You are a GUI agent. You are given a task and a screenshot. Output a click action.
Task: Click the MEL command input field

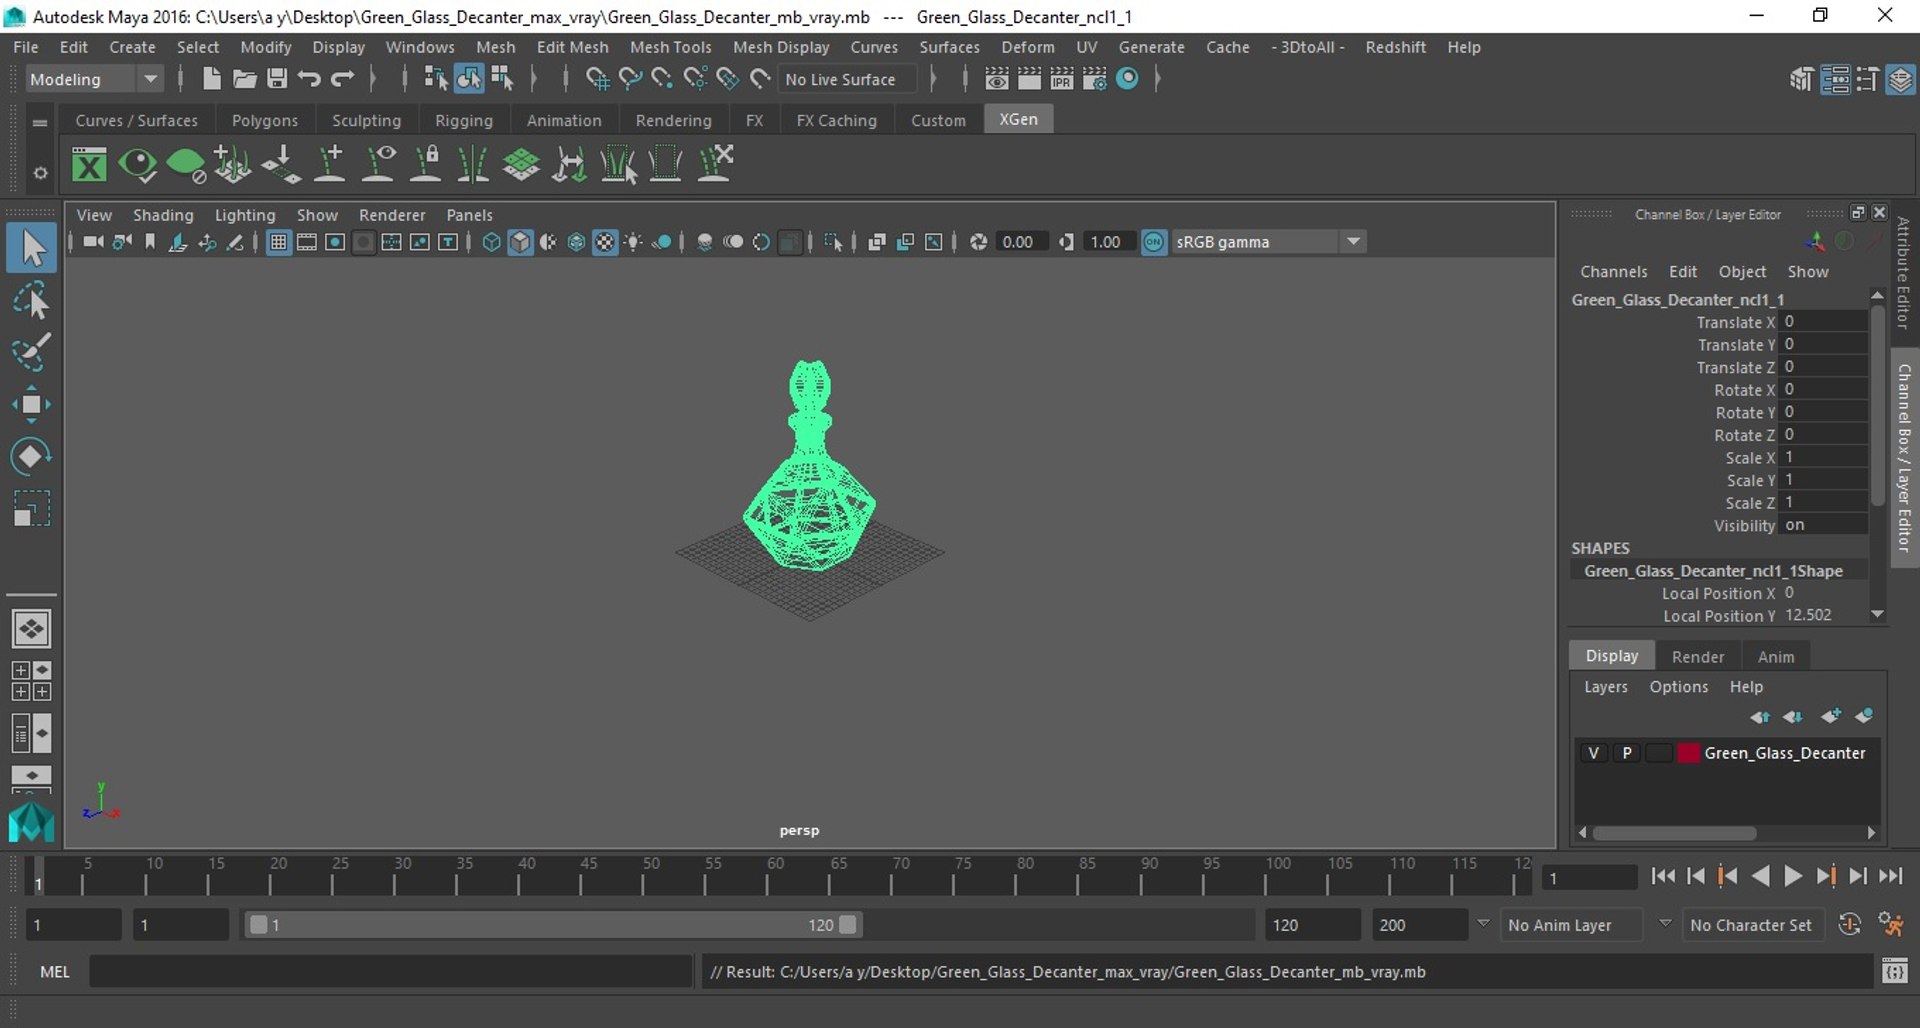[391, 971]
